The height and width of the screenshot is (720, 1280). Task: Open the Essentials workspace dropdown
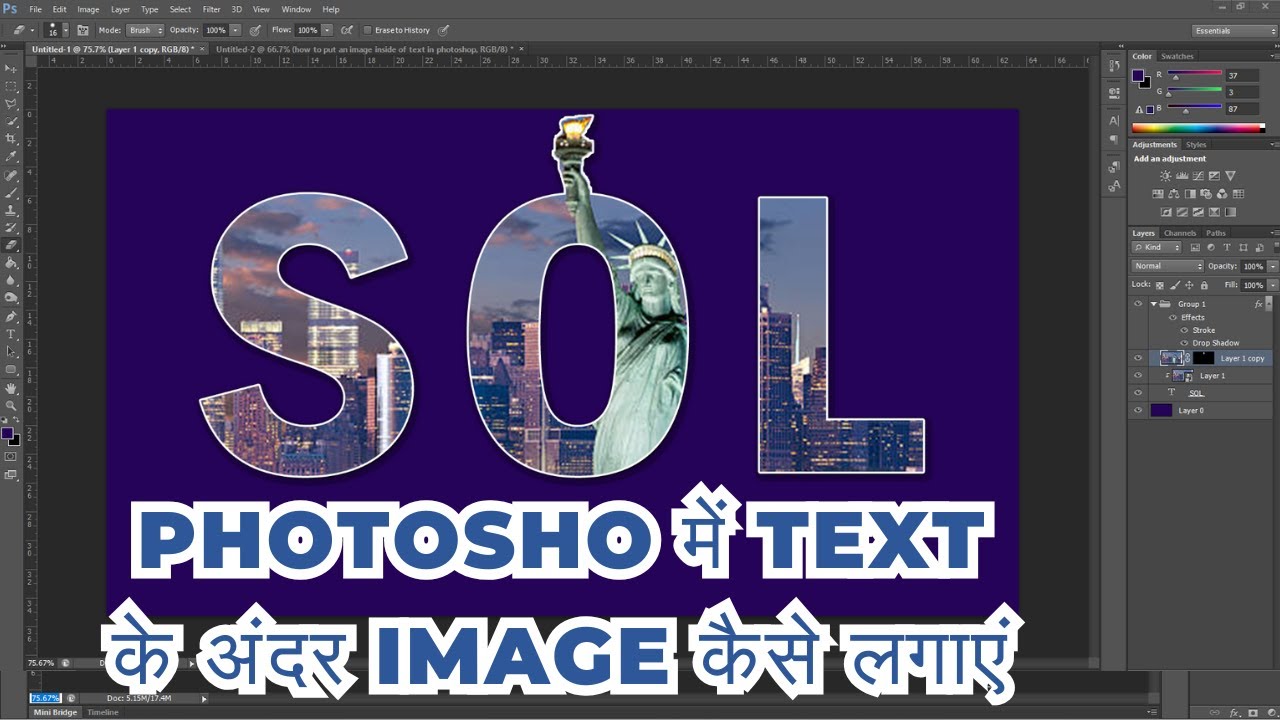pyautogui.click(x=1235, y=31)
